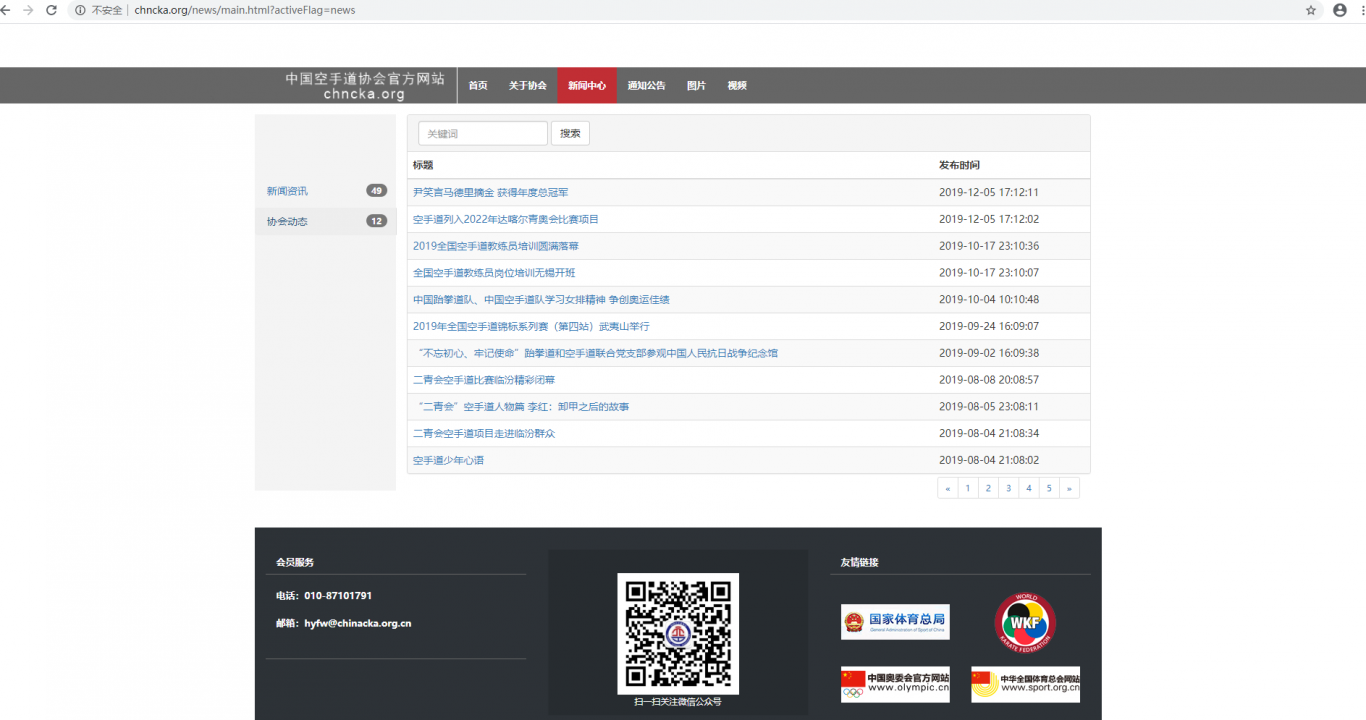Click the not secure info icon
This screenshot has width=1366, height=720.
coord(79,10)
